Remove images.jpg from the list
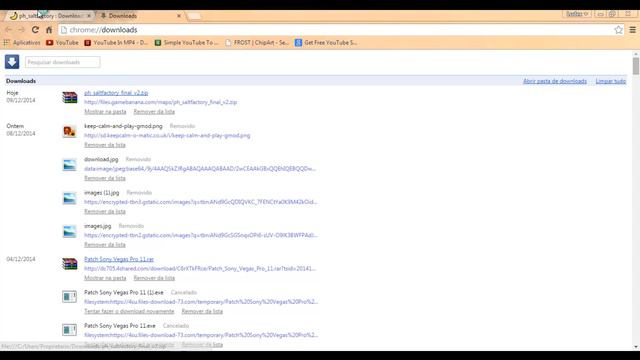This screenshot has width=640, height=360. click(x=104, y=244)
